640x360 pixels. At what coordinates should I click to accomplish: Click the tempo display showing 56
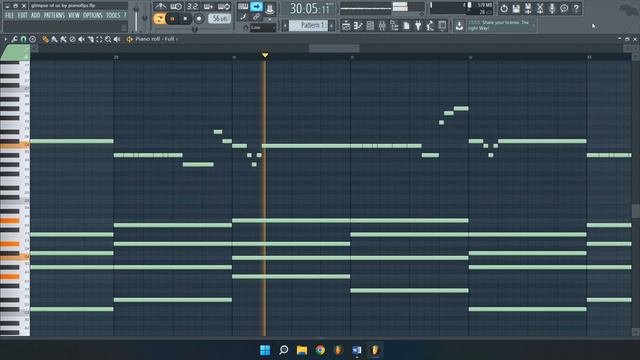[220, 18]
